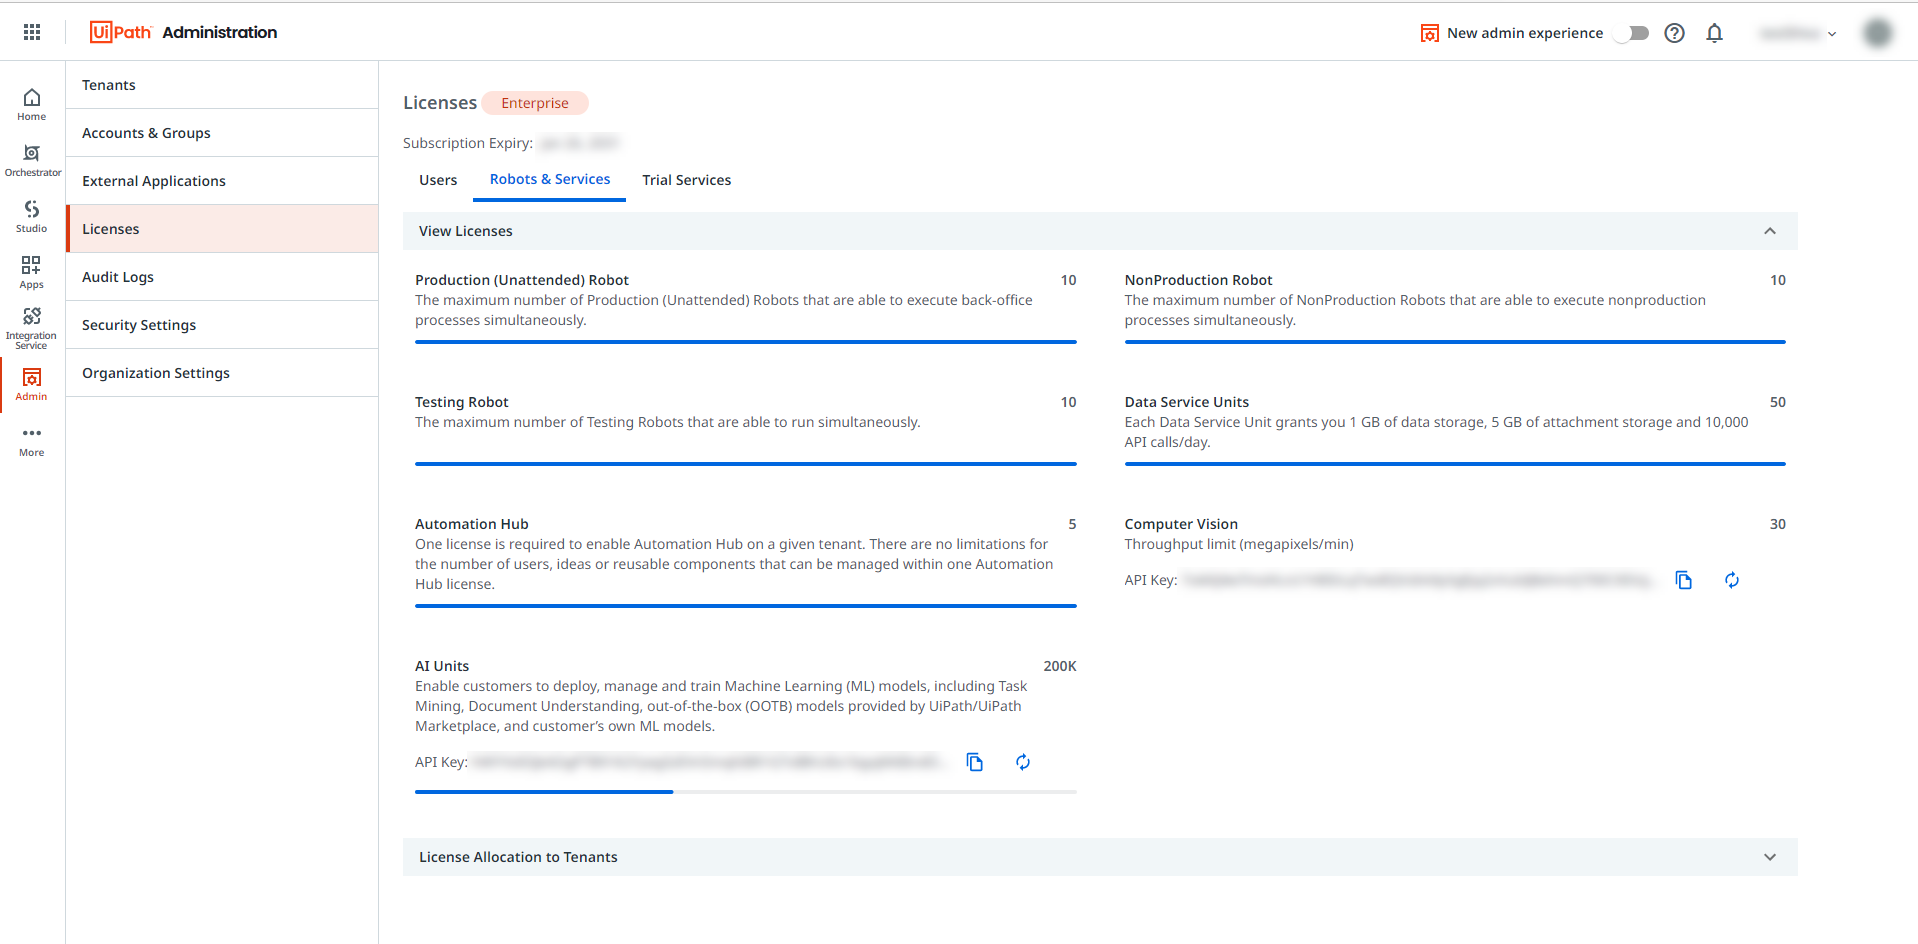Open Studio from the left rail
The image size is (1918, 944).
click(32, 216)
